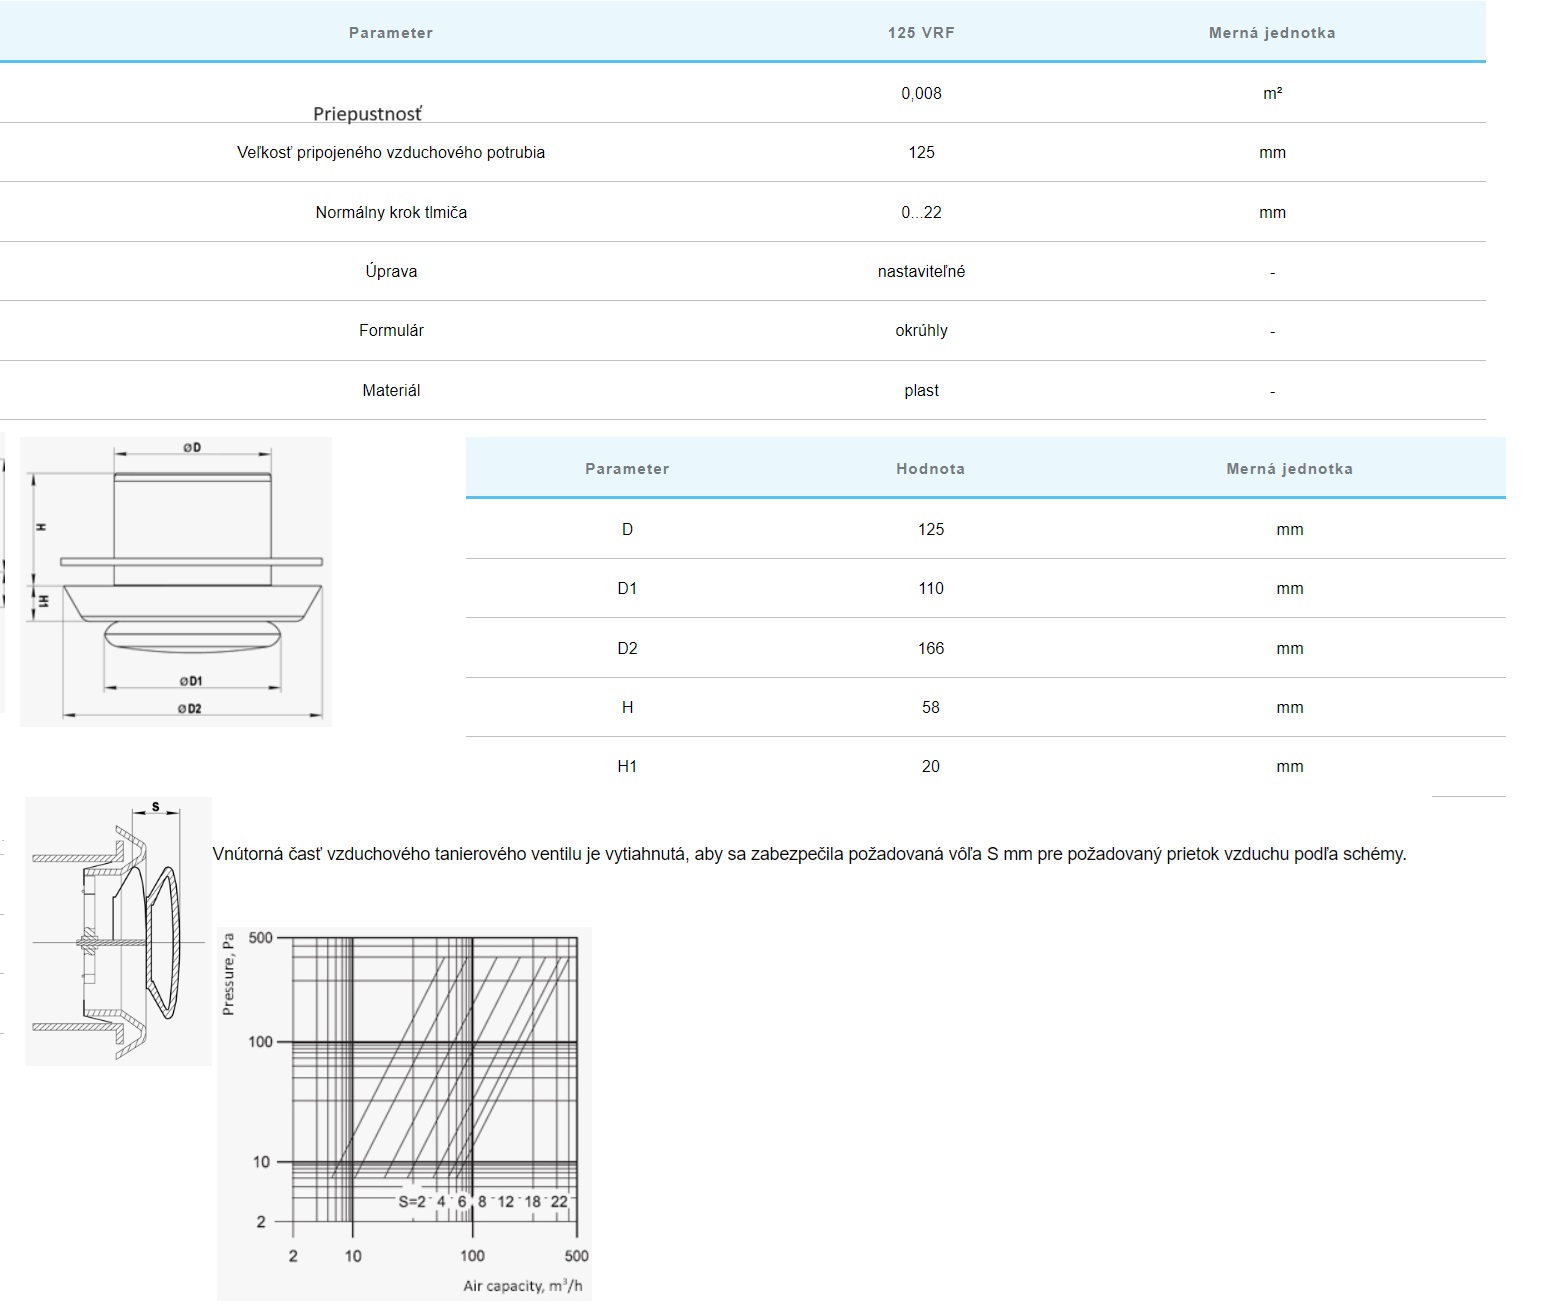This screenshot has height=1307, width=1543.
Task: Click the D2 row label in dimensions table
Action: (x=627, y=648)
